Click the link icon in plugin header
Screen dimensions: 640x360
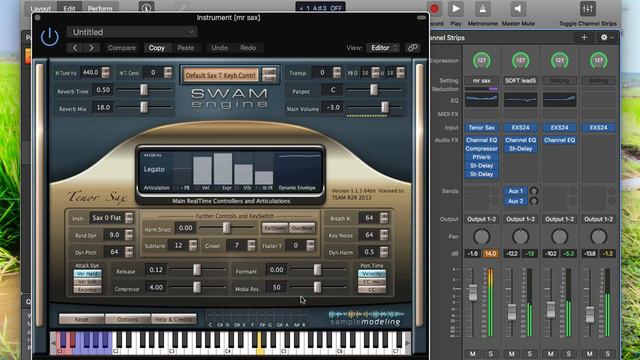pos(413,48)
